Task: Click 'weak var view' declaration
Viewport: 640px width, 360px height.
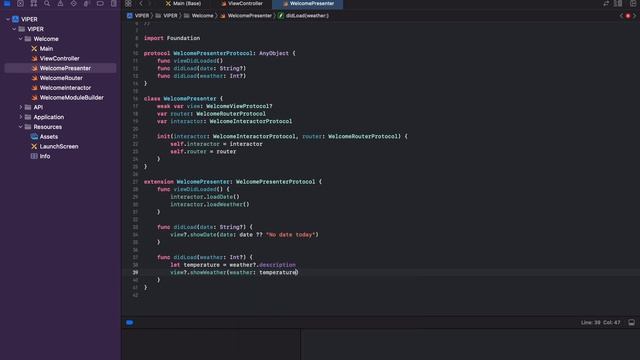Action: click(215, 106)
